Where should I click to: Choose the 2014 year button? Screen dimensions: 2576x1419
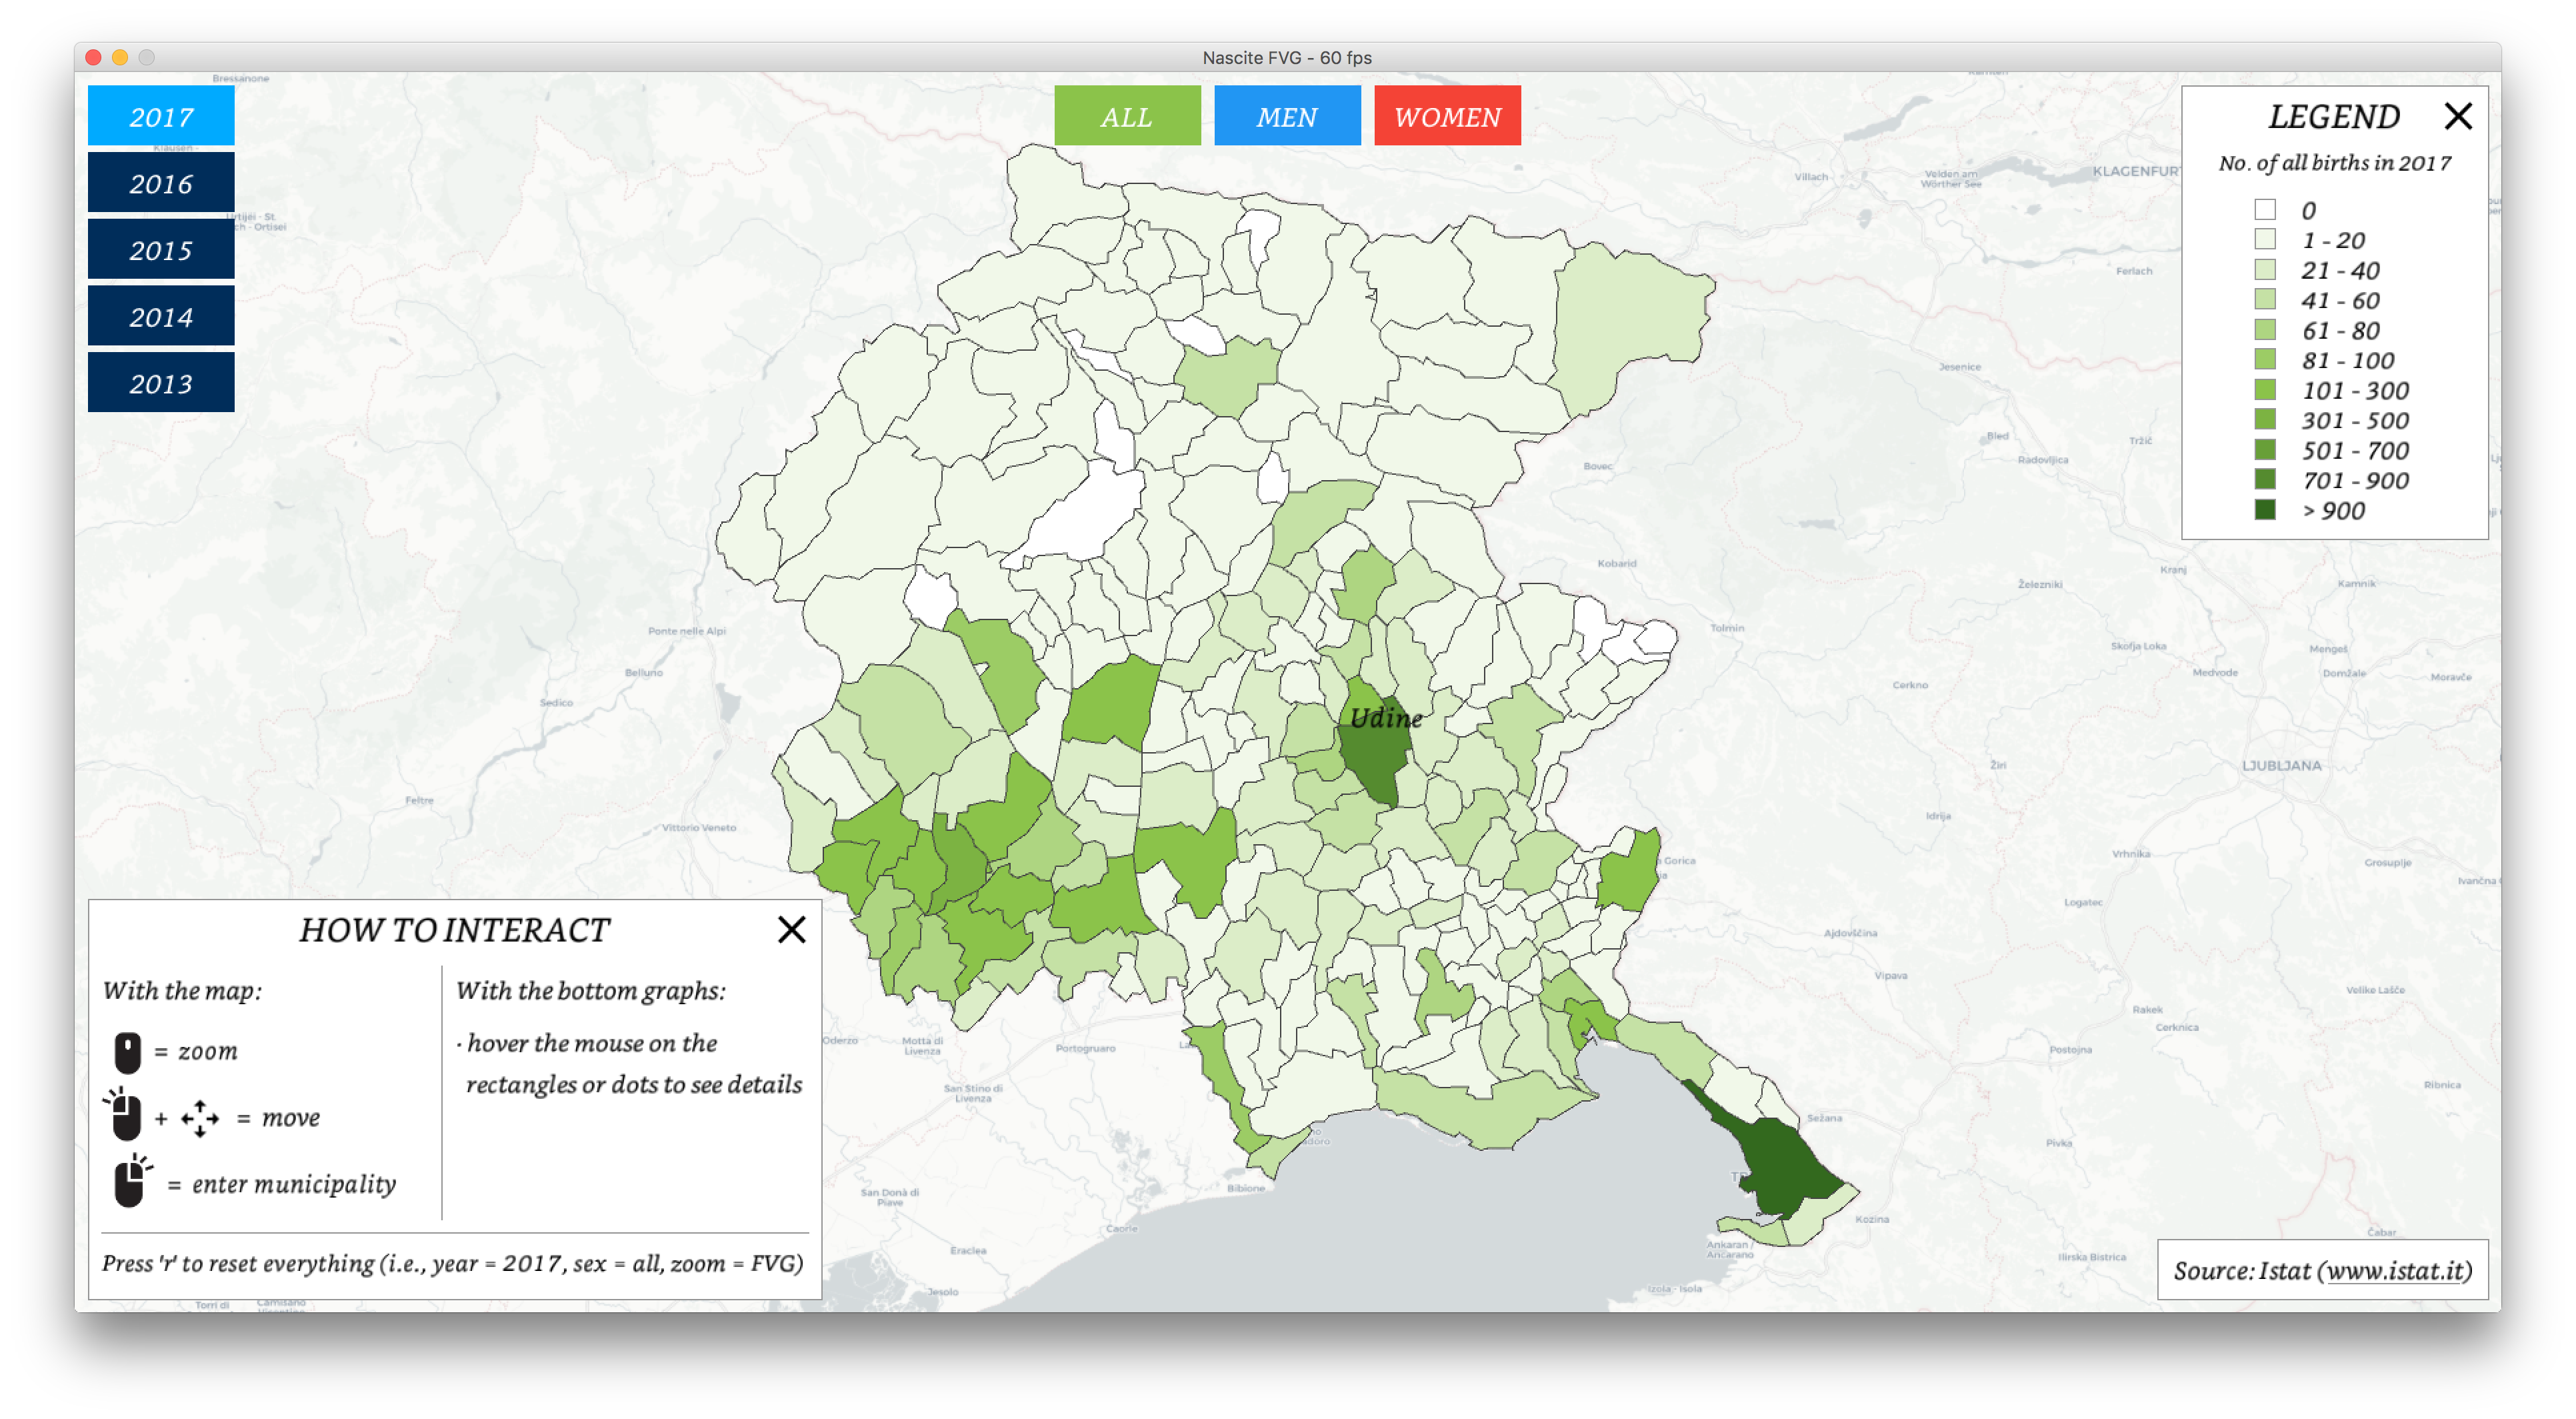coord(161,316)
